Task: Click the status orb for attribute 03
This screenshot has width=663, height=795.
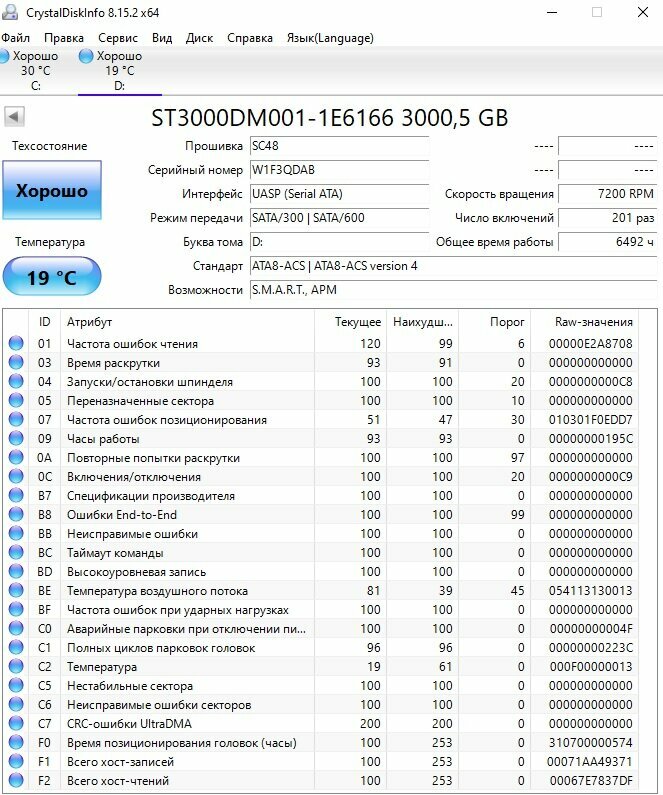Action: pos(16,363)
